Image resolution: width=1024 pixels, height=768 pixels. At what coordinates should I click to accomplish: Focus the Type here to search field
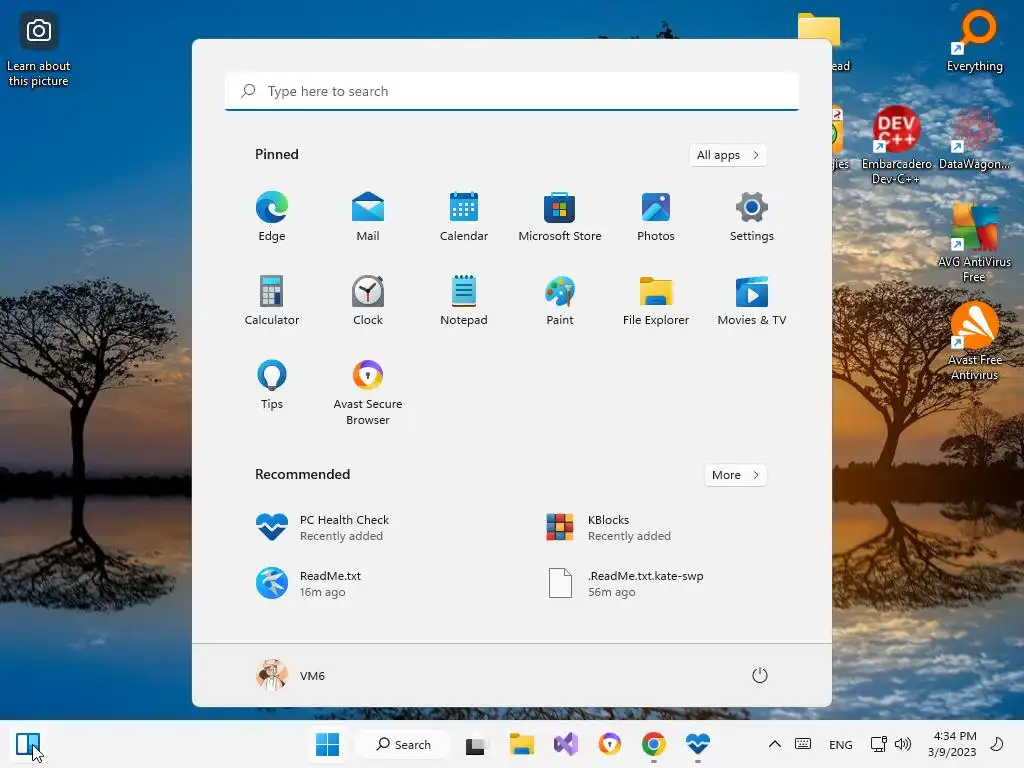pyautogui.click(x=511, y=91)
